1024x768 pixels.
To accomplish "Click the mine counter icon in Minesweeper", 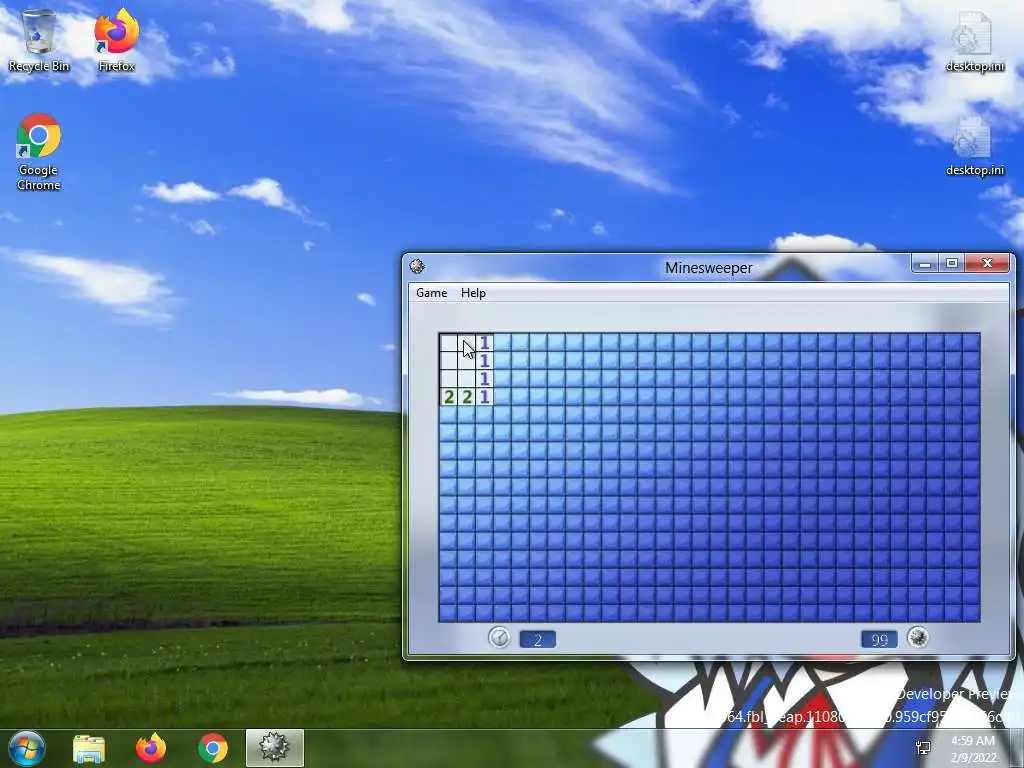I will coord(918,637).
